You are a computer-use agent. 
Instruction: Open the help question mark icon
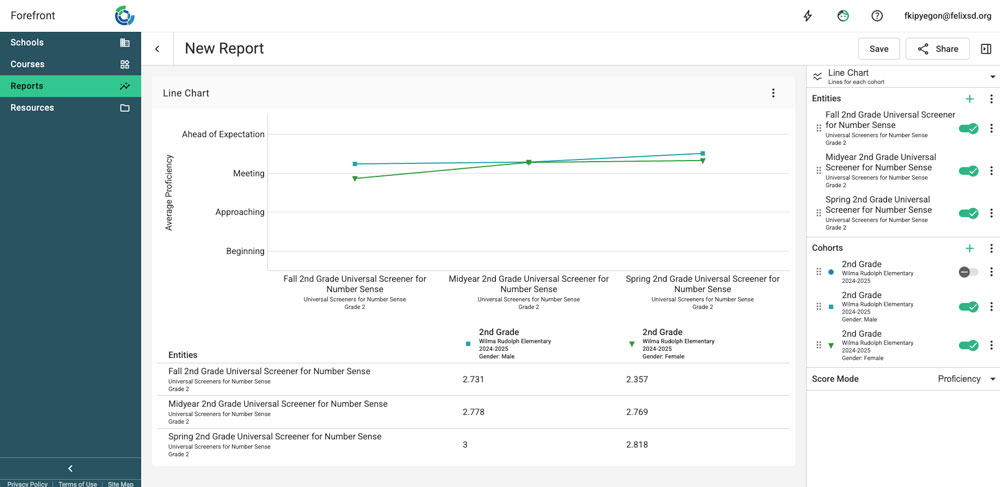pos(877,16)
